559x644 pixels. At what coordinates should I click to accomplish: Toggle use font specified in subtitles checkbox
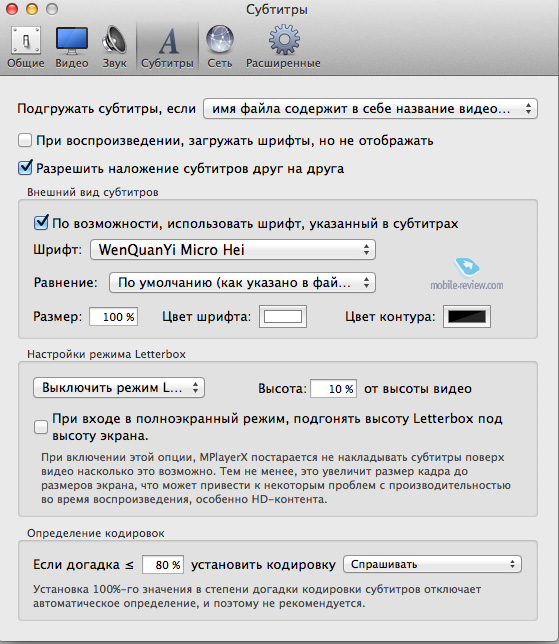(41, 223)
